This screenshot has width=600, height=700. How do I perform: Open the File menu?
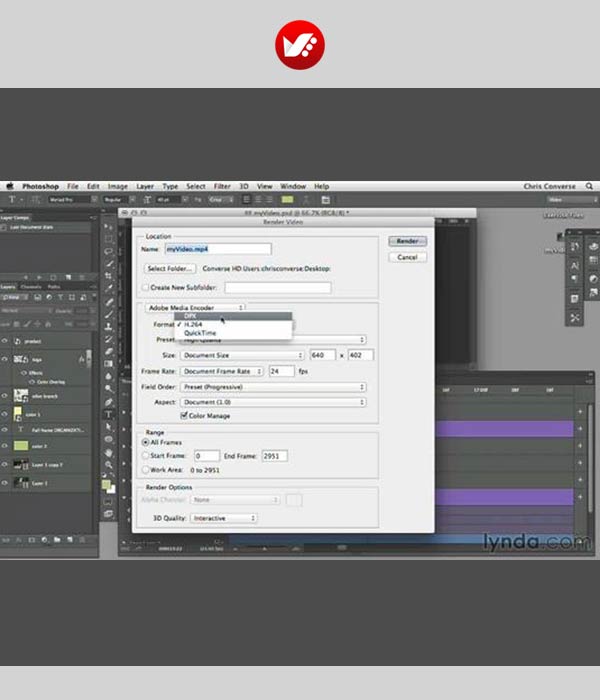pos(73,186)
